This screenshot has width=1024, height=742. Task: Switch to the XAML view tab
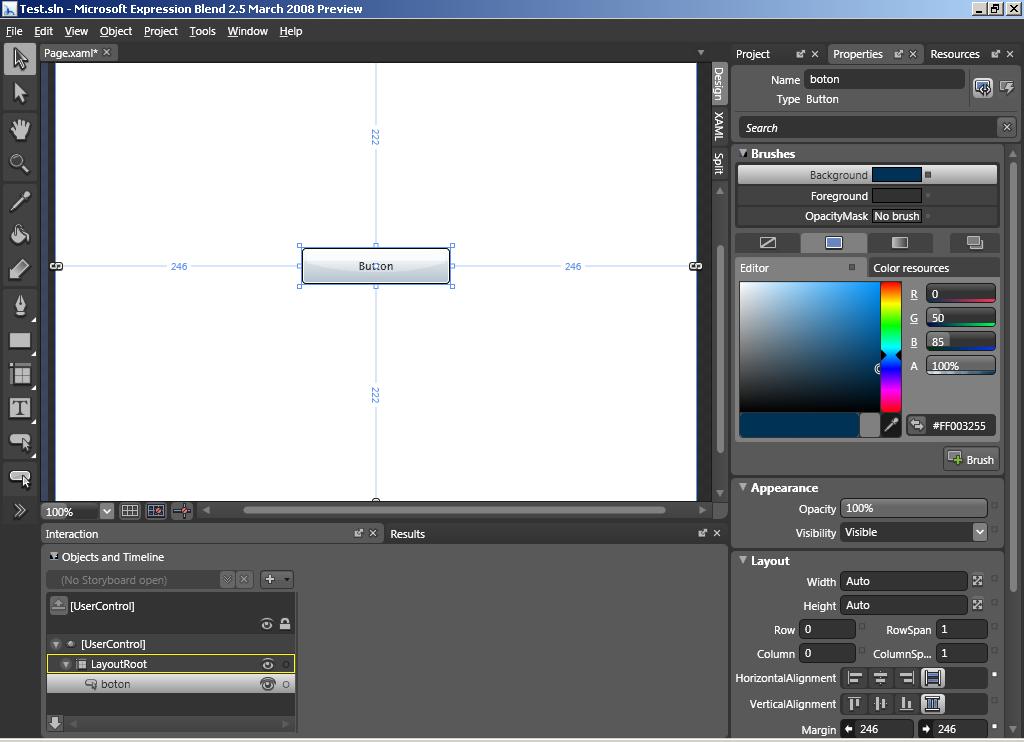pyautogui.click(x=719, y=126)
